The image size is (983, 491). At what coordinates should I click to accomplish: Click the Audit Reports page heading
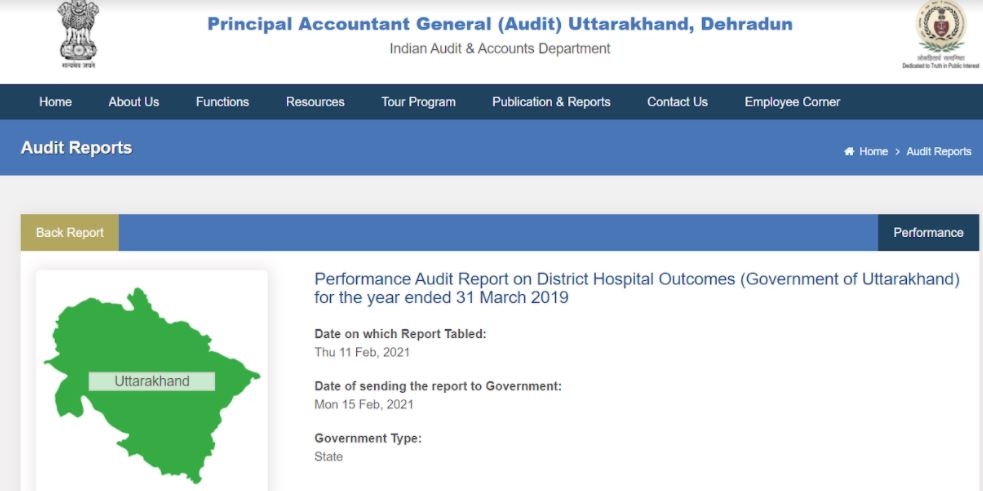[76, 148]
